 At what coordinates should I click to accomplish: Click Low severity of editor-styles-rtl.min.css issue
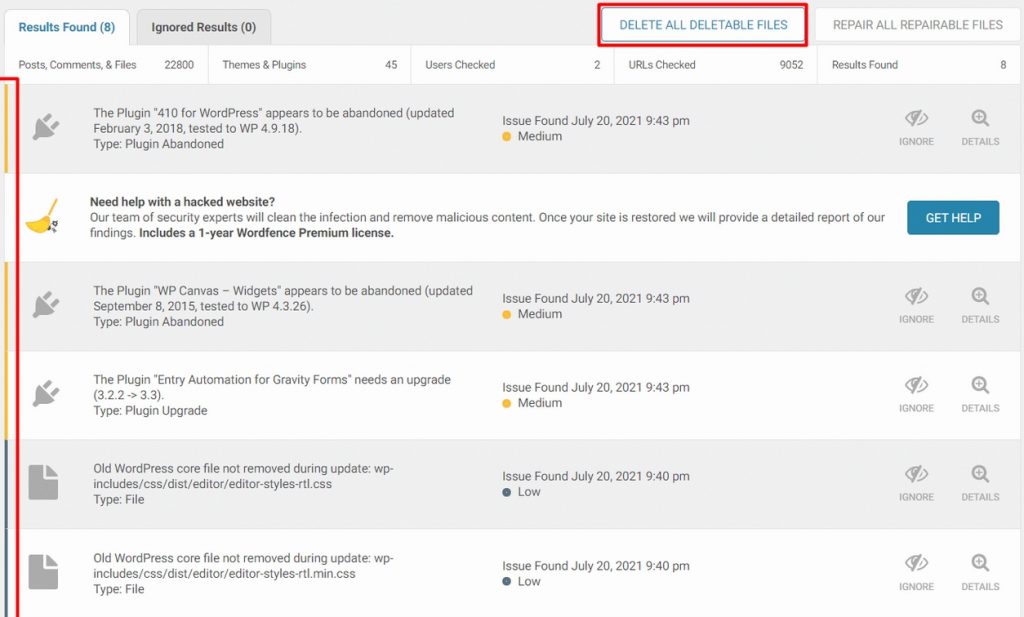521,581
